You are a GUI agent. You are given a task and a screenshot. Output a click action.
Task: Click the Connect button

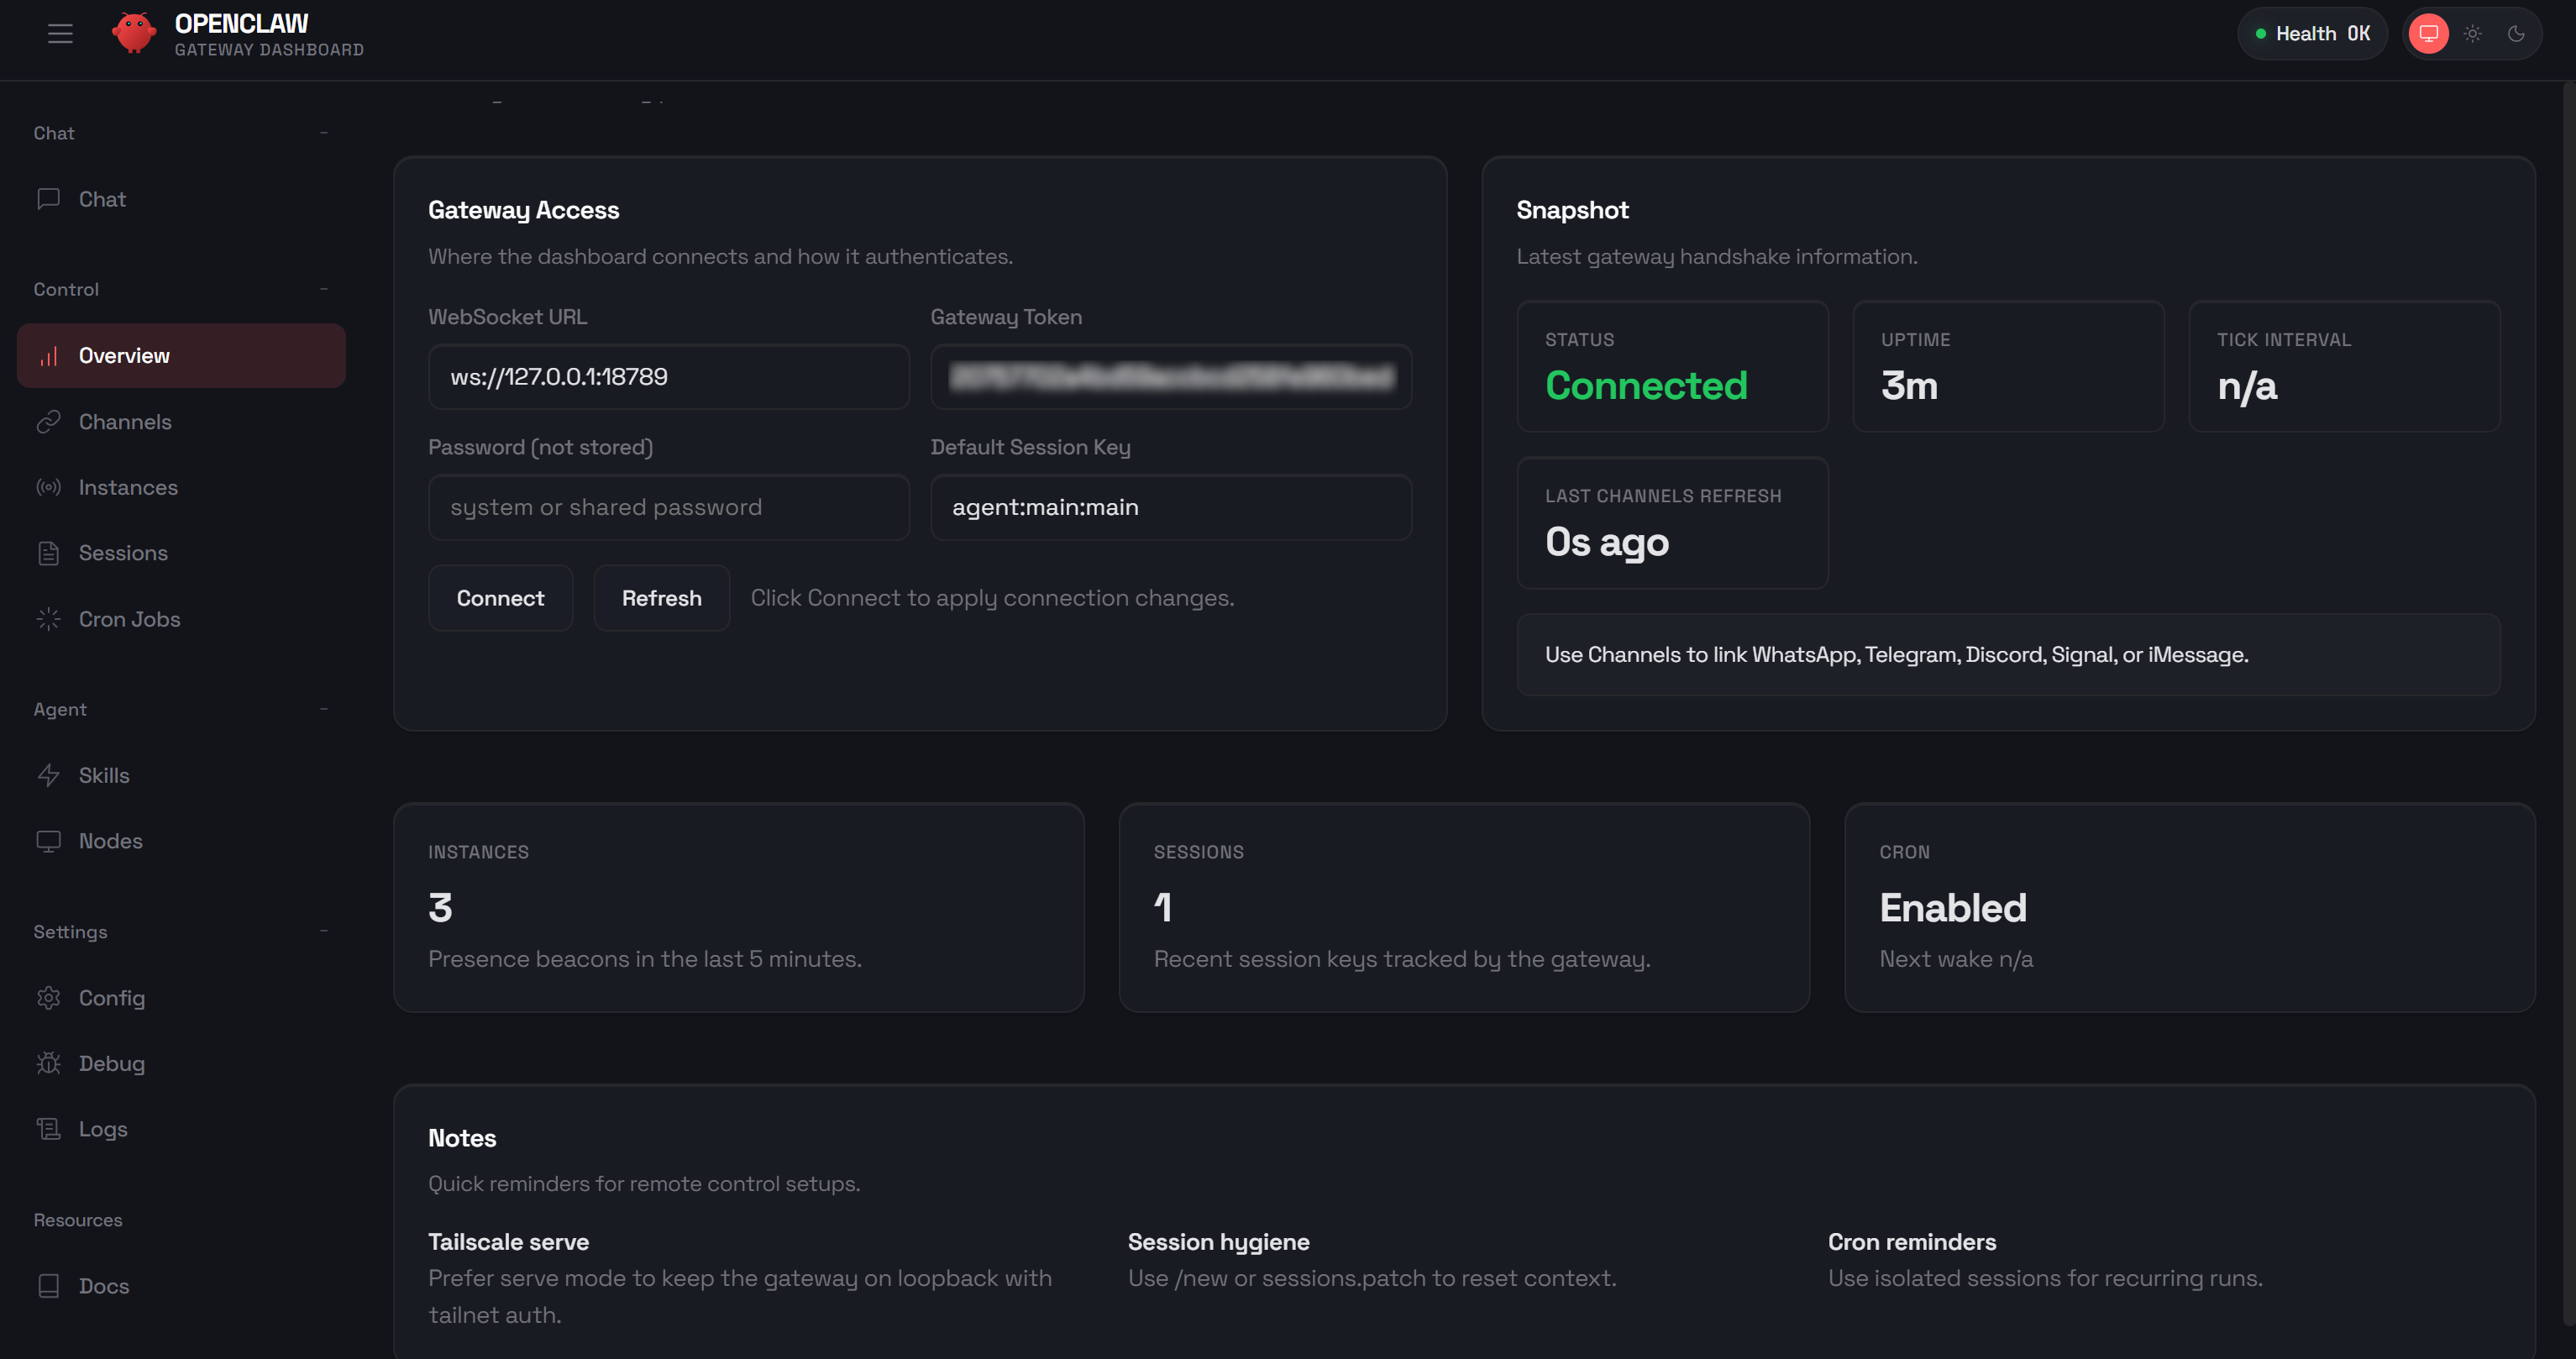tap(500, 597)
